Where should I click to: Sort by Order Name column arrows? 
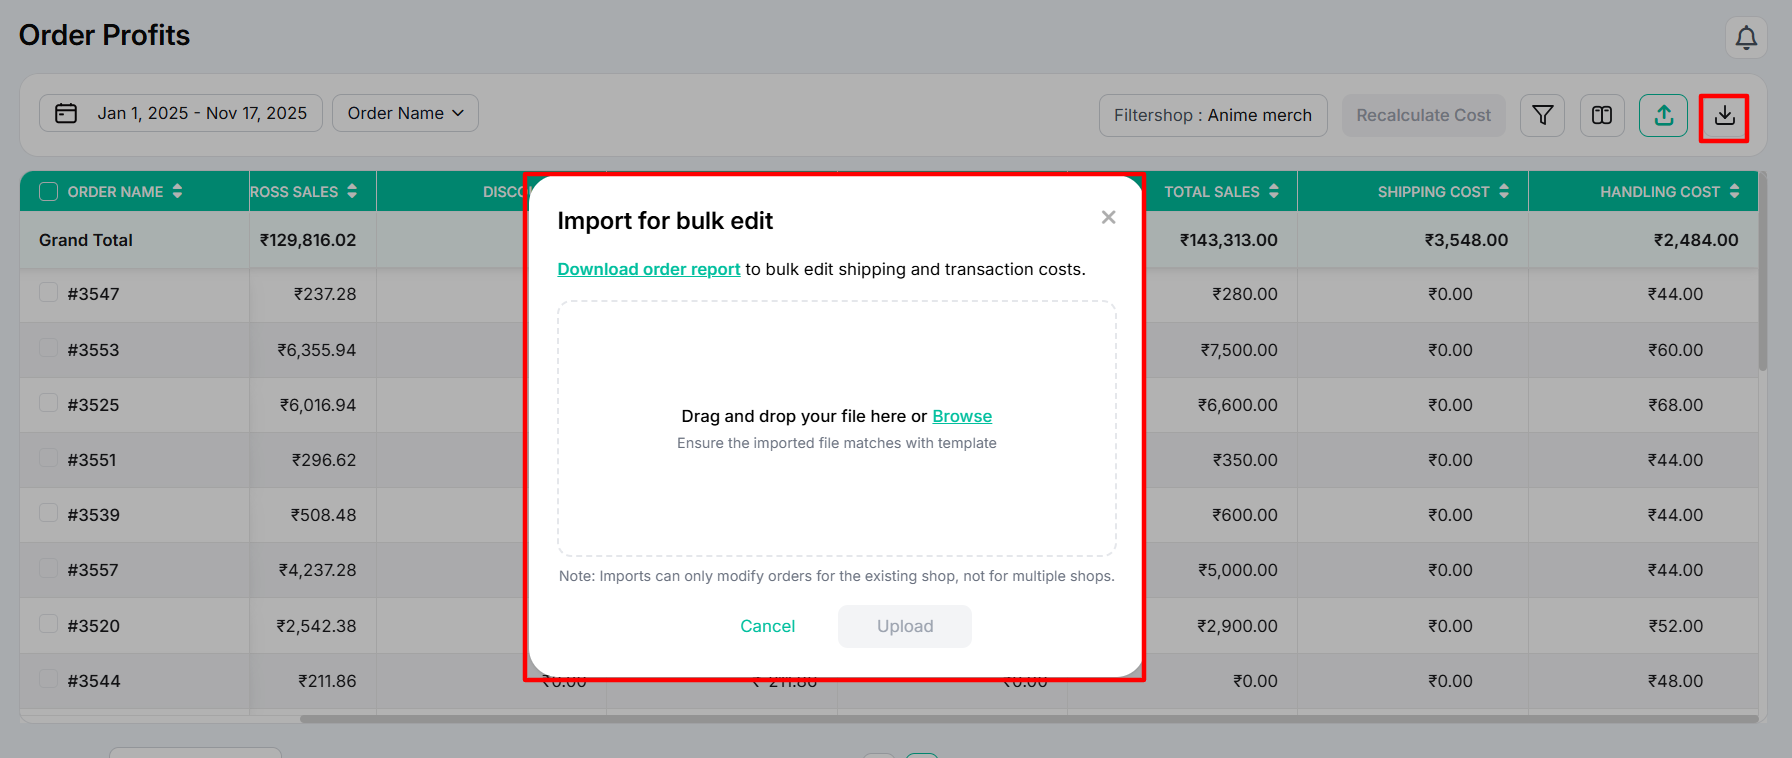click(x=177, y=191)
